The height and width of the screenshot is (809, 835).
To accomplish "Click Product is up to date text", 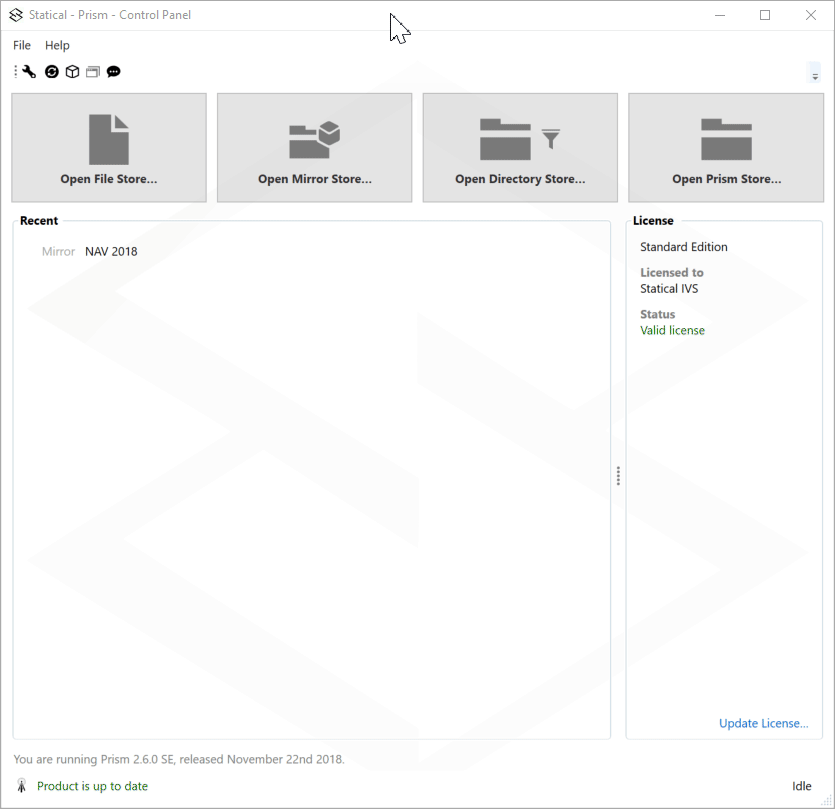I will point(92,786).
